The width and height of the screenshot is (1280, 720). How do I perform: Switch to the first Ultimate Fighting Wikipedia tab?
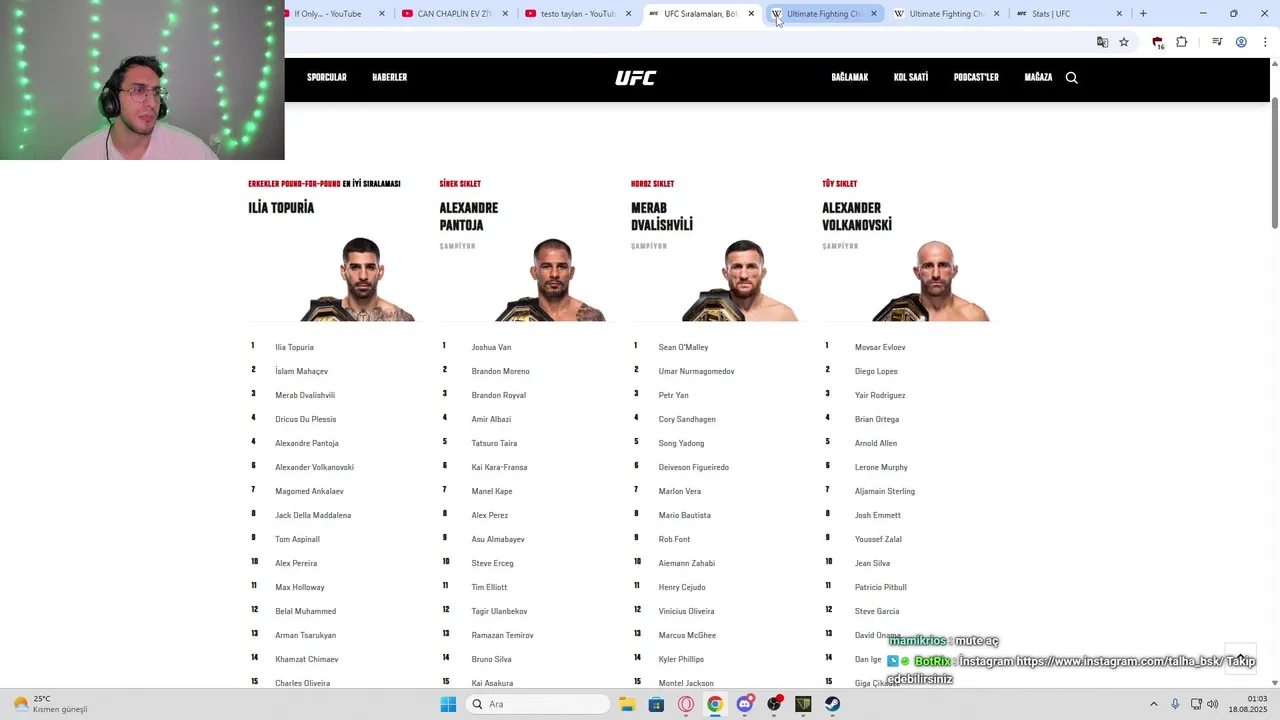pyautogui.click(x=824, y=14)
